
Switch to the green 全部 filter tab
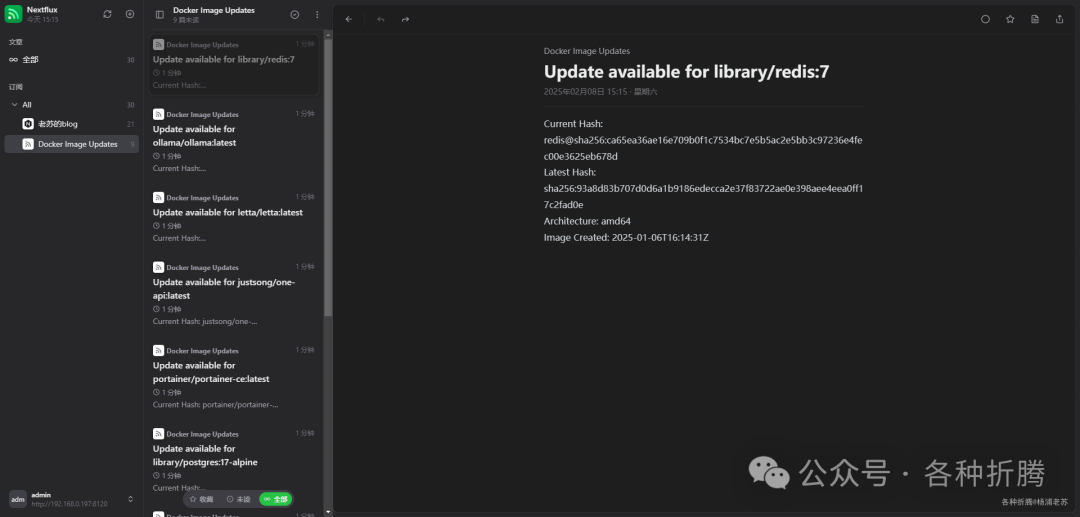click(275, 499)
